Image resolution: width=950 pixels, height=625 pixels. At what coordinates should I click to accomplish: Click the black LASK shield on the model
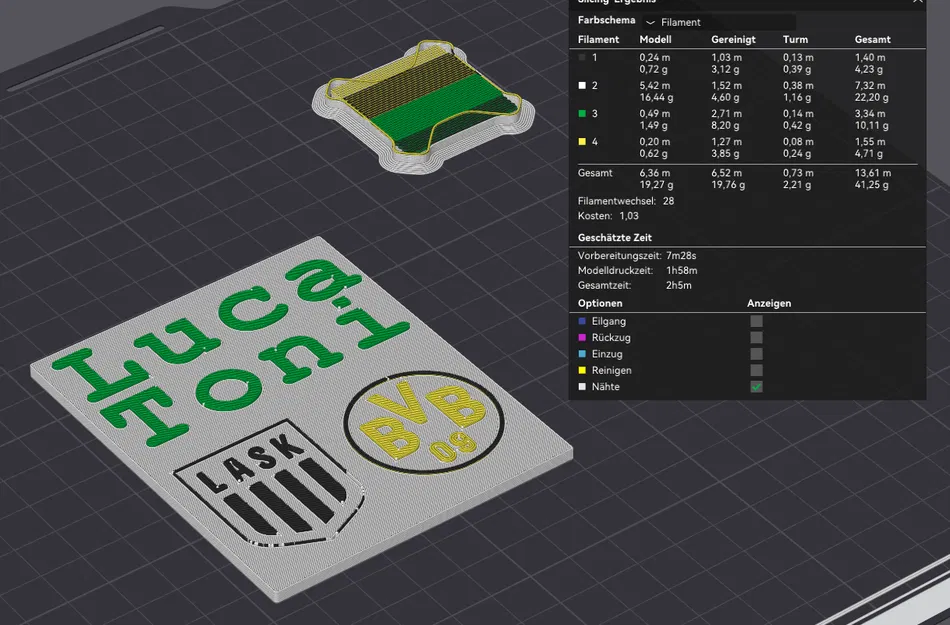tap(270, 484)
